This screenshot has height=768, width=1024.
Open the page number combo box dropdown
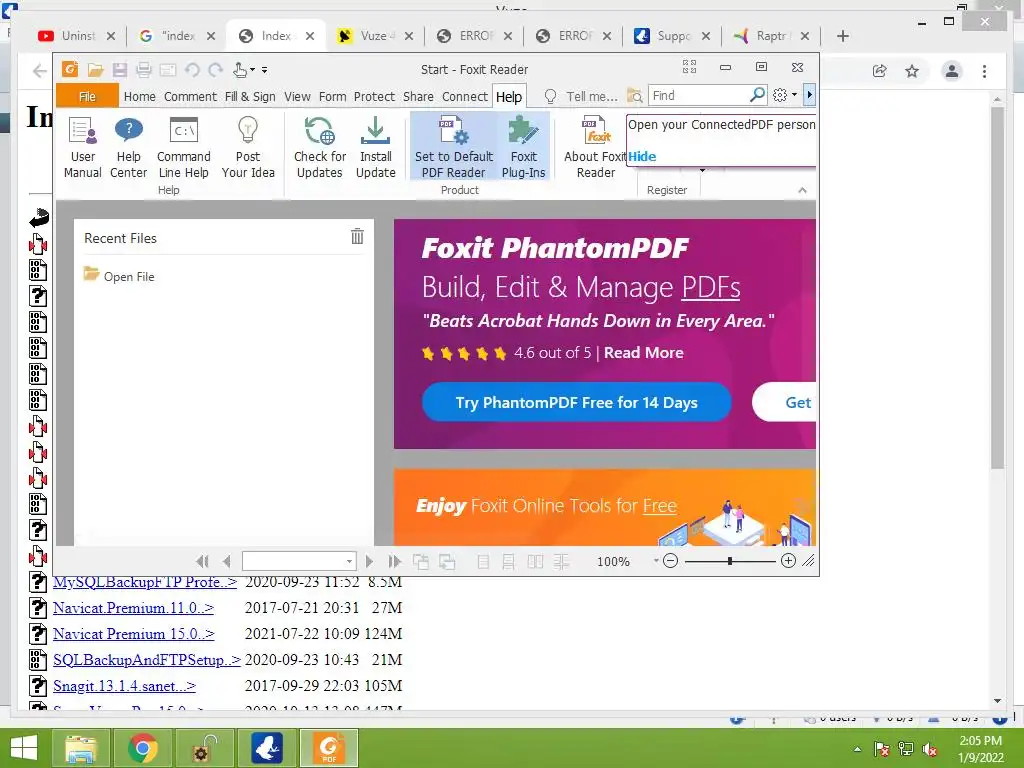click(349, 561)
